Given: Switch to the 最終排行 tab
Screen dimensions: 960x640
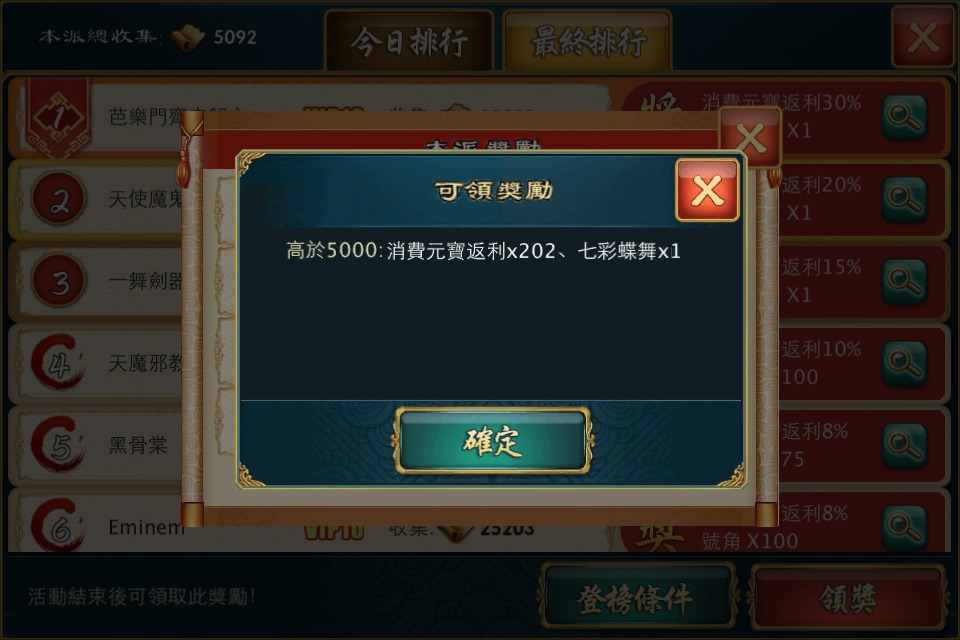Looking at the screenshot, I should (x=588, y=41).
